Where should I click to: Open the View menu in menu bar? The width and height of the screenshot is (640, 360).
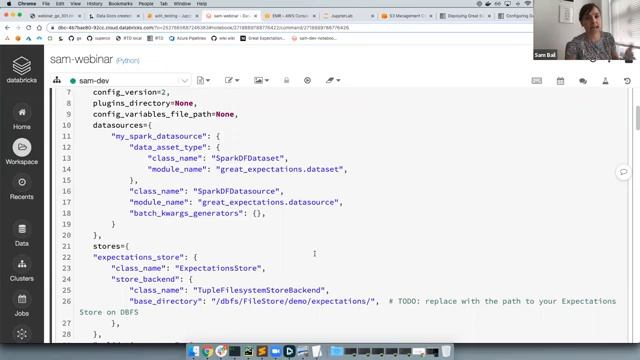coord(76,4)
